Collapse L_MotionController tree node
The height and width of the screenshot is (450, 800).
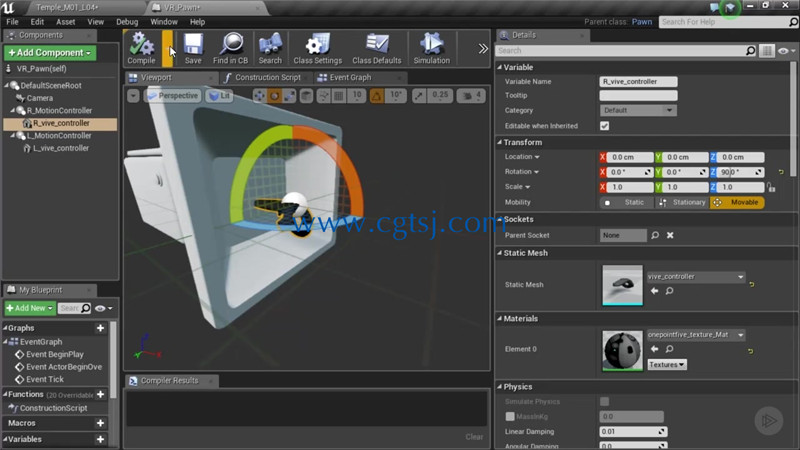[x=13, y=135]
